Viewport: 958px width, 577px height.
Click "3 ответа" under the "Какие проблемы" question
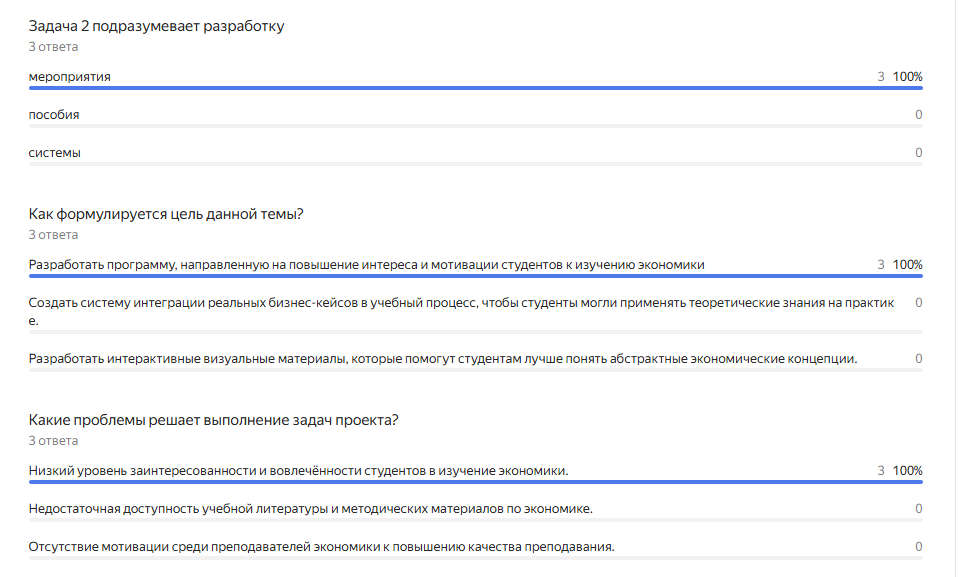[x=53, y=441]
